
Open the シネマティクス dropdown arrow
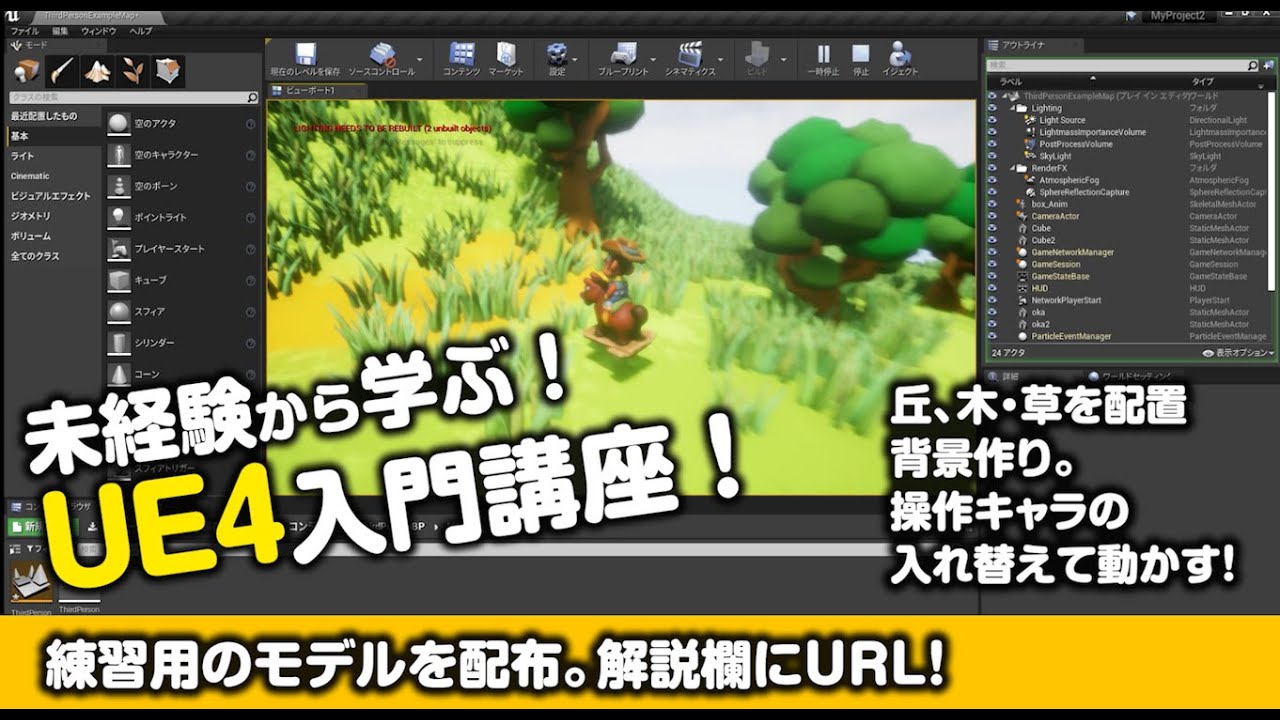click(719, 59)
